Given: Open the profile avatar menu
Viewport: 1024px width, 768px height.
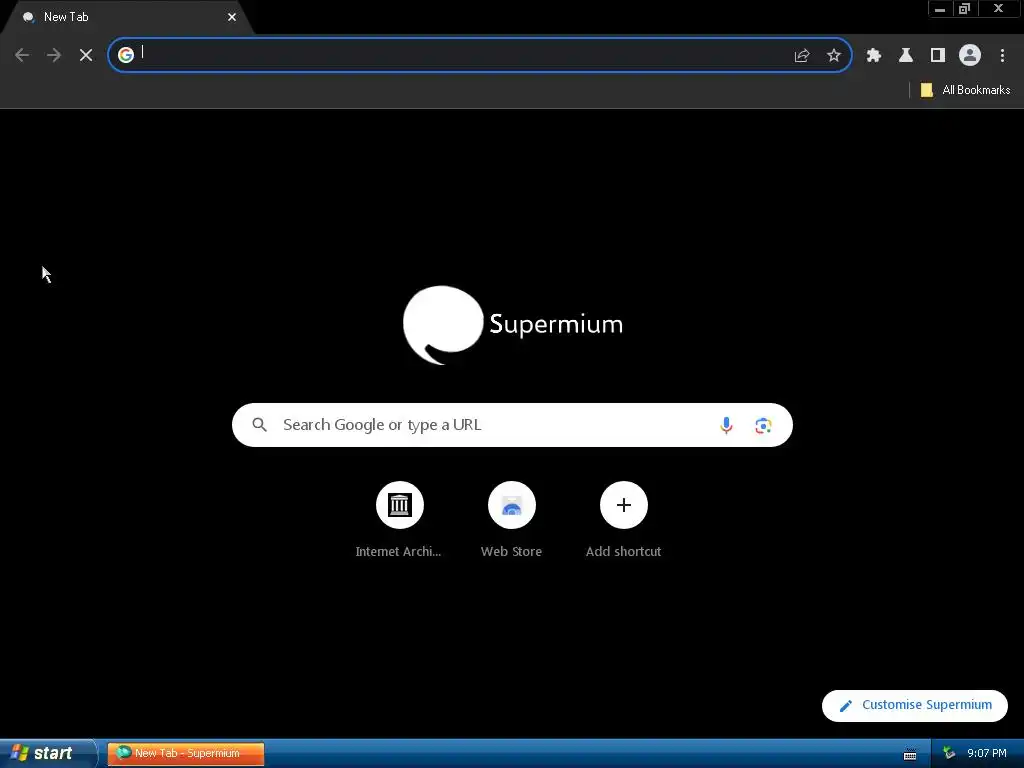Looking at the screenshot, I should 970,56.
